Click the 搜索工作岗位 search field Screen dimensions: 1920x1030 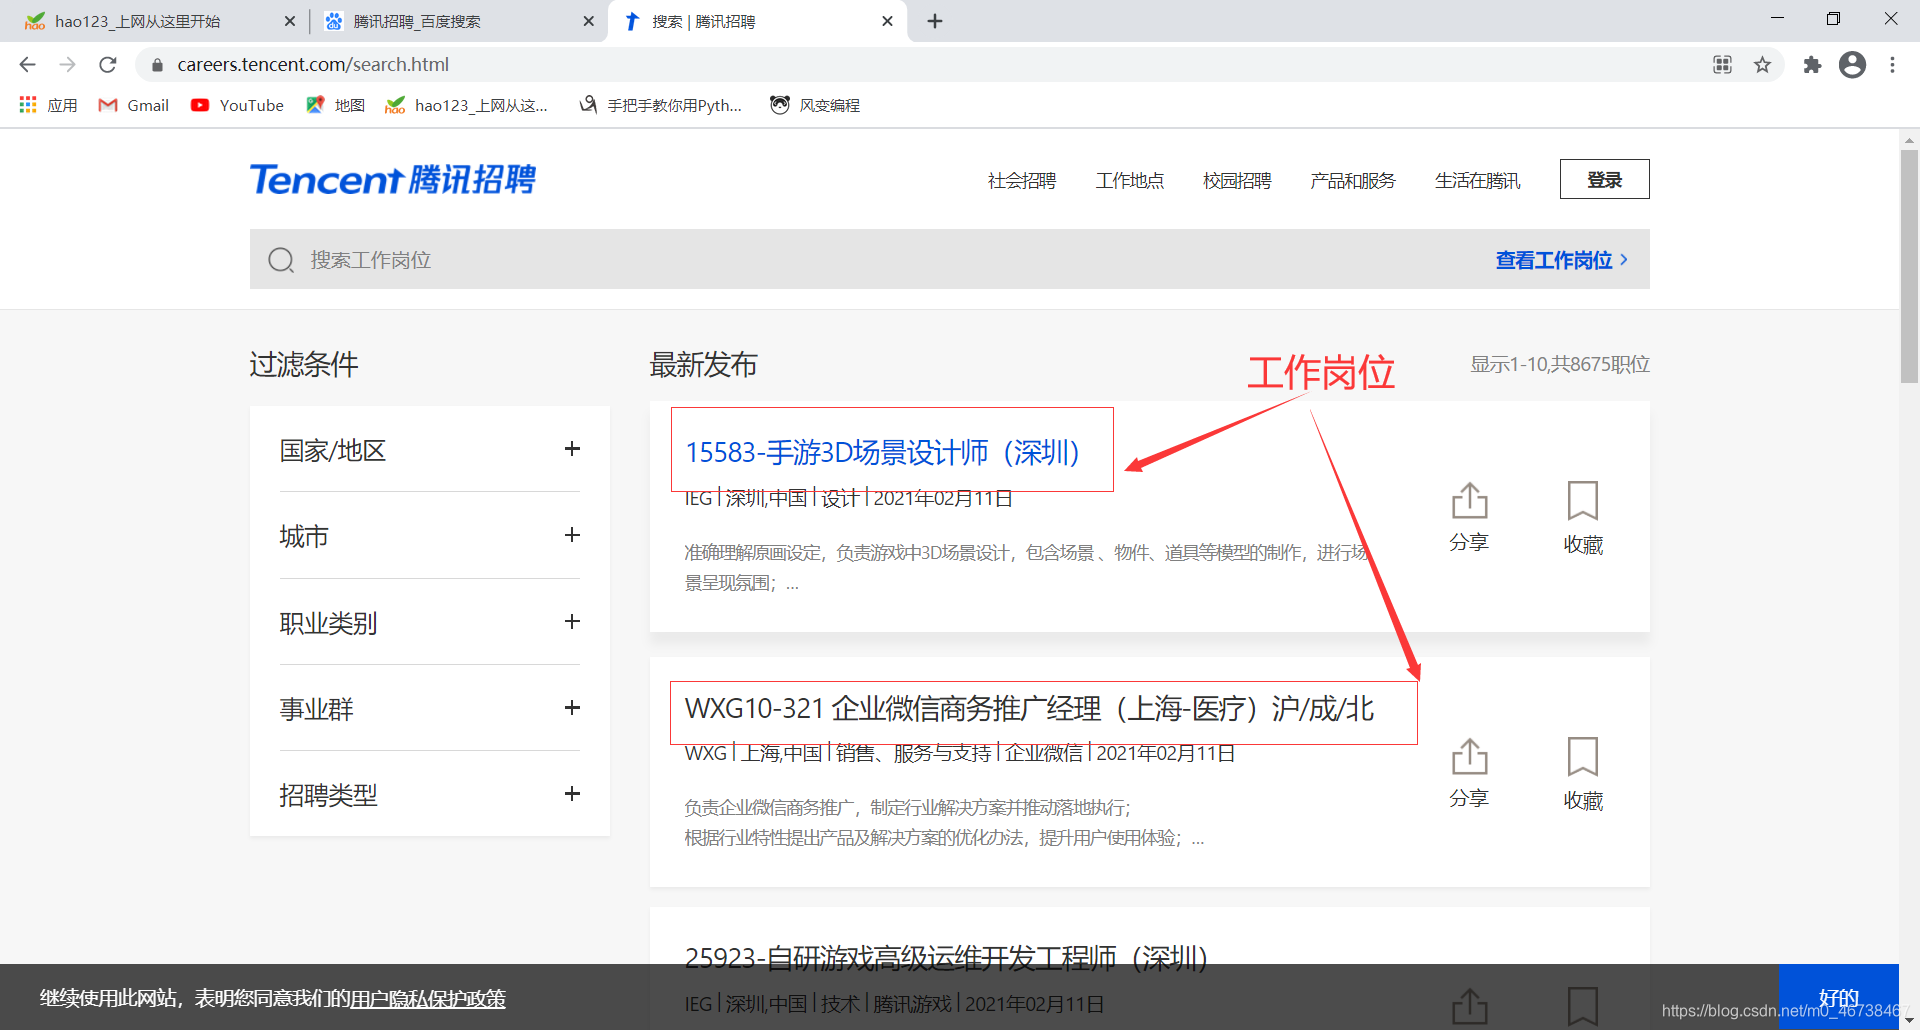950,260
